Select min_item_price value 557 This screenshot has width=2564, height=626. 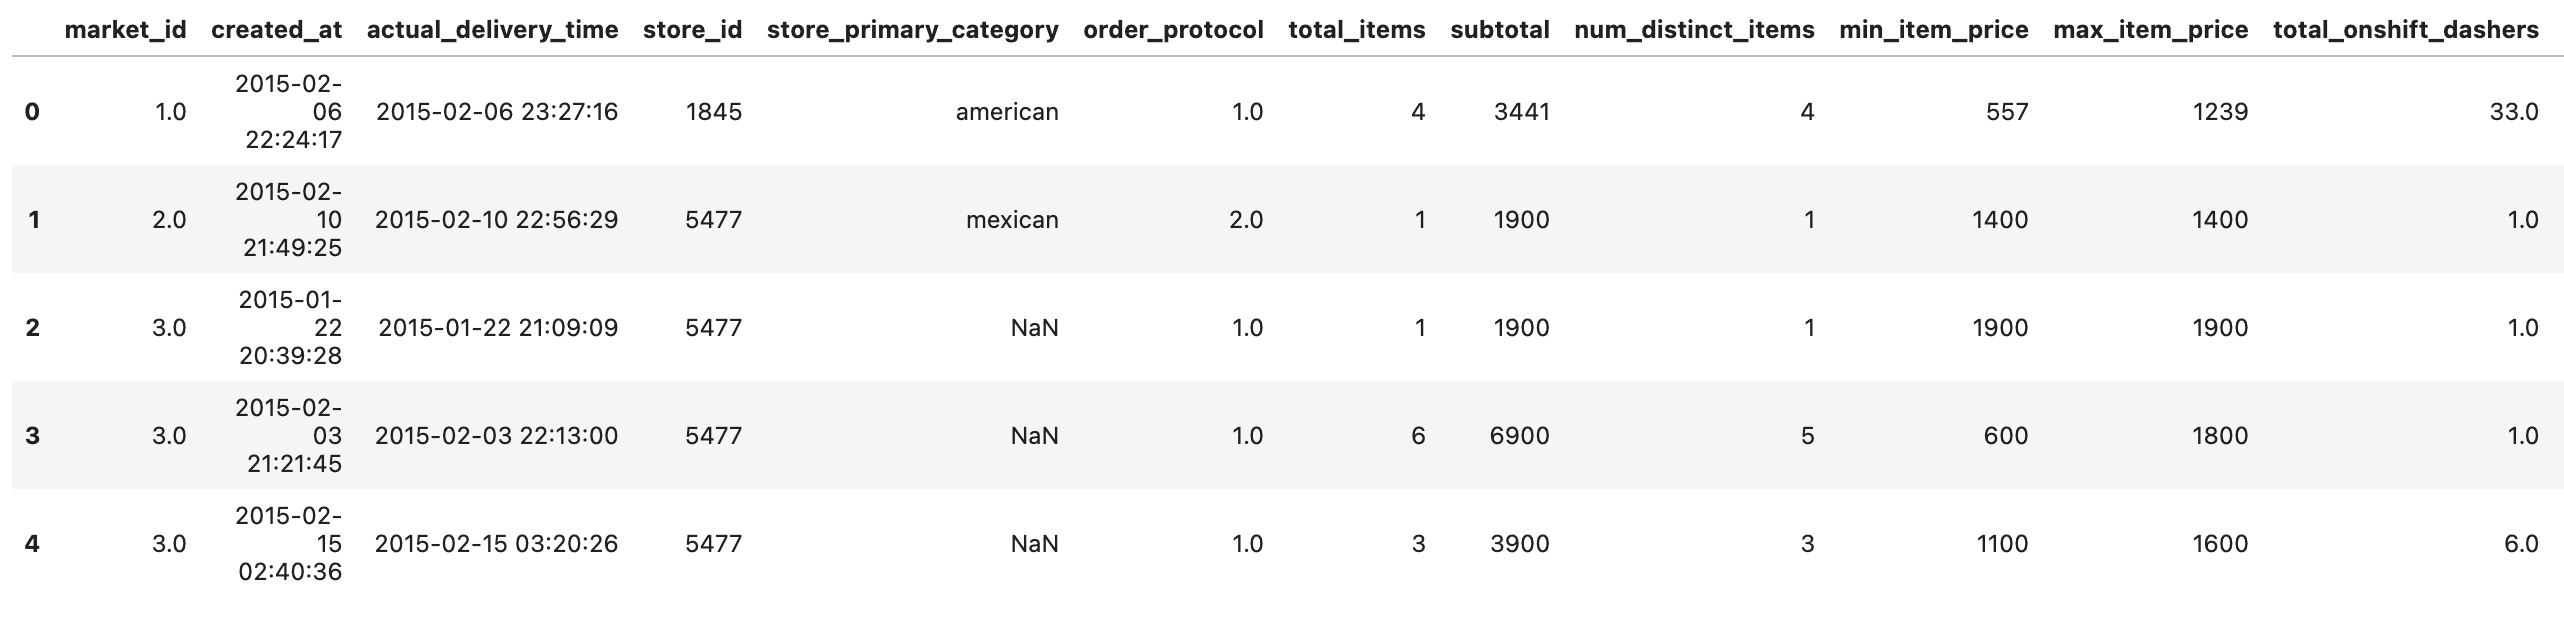point(2007,112)
